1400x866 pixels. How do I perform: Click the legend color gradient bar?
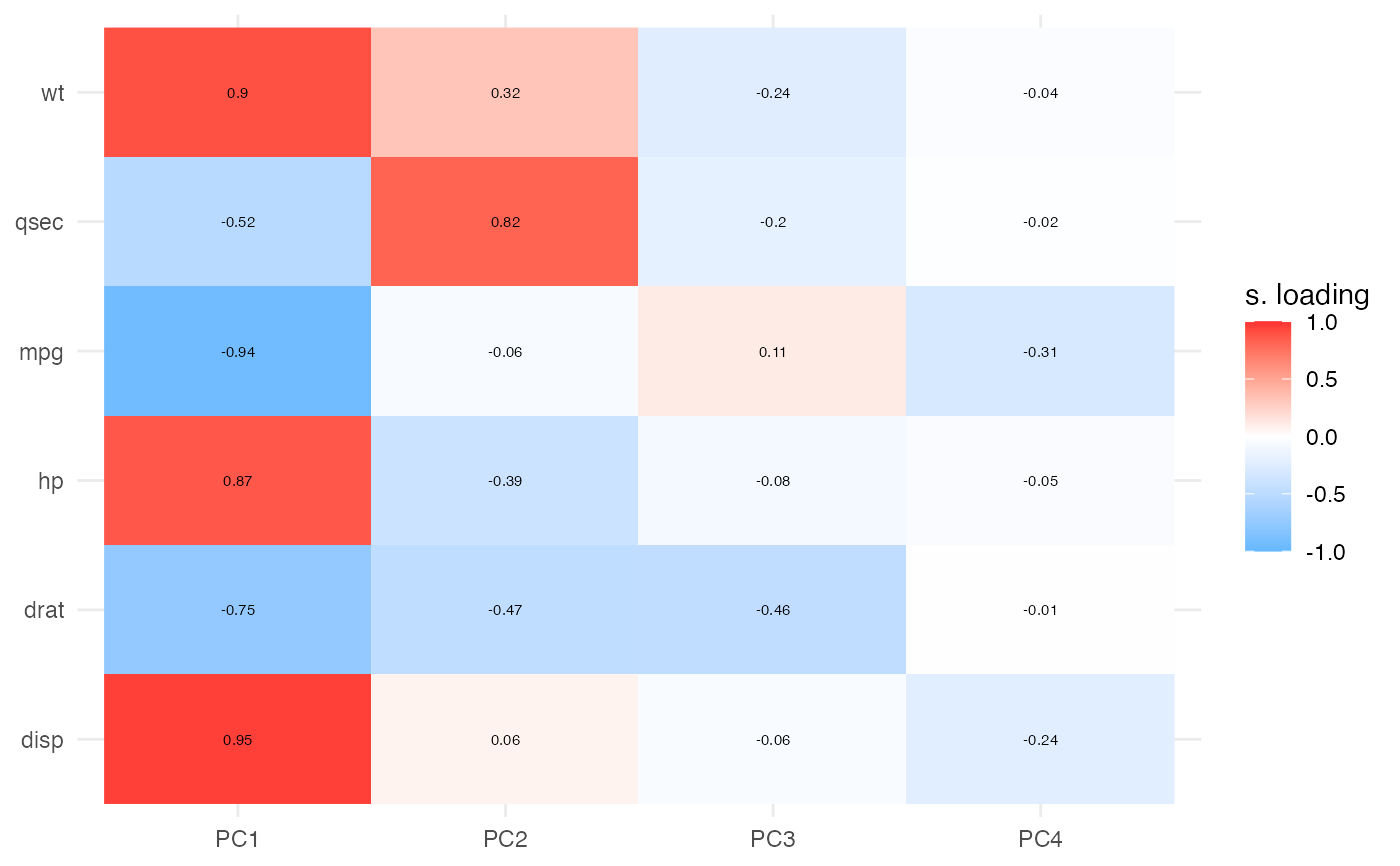pos(1267,436)
